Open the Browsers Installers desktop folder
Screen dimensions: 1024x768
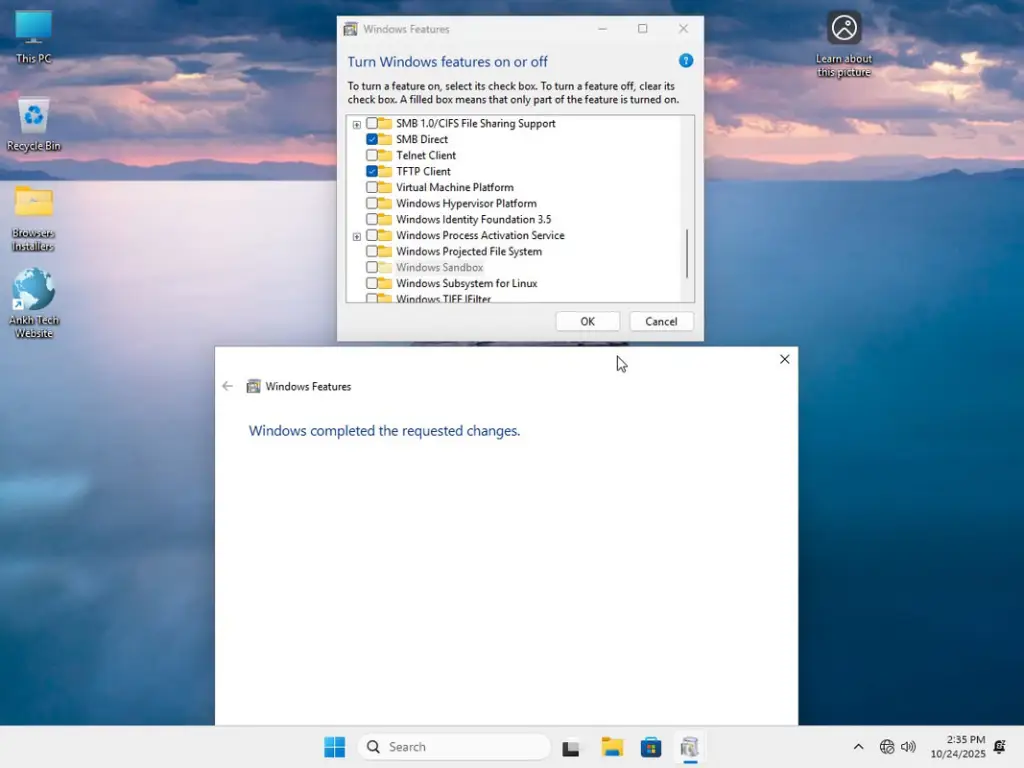click(33, 200)
